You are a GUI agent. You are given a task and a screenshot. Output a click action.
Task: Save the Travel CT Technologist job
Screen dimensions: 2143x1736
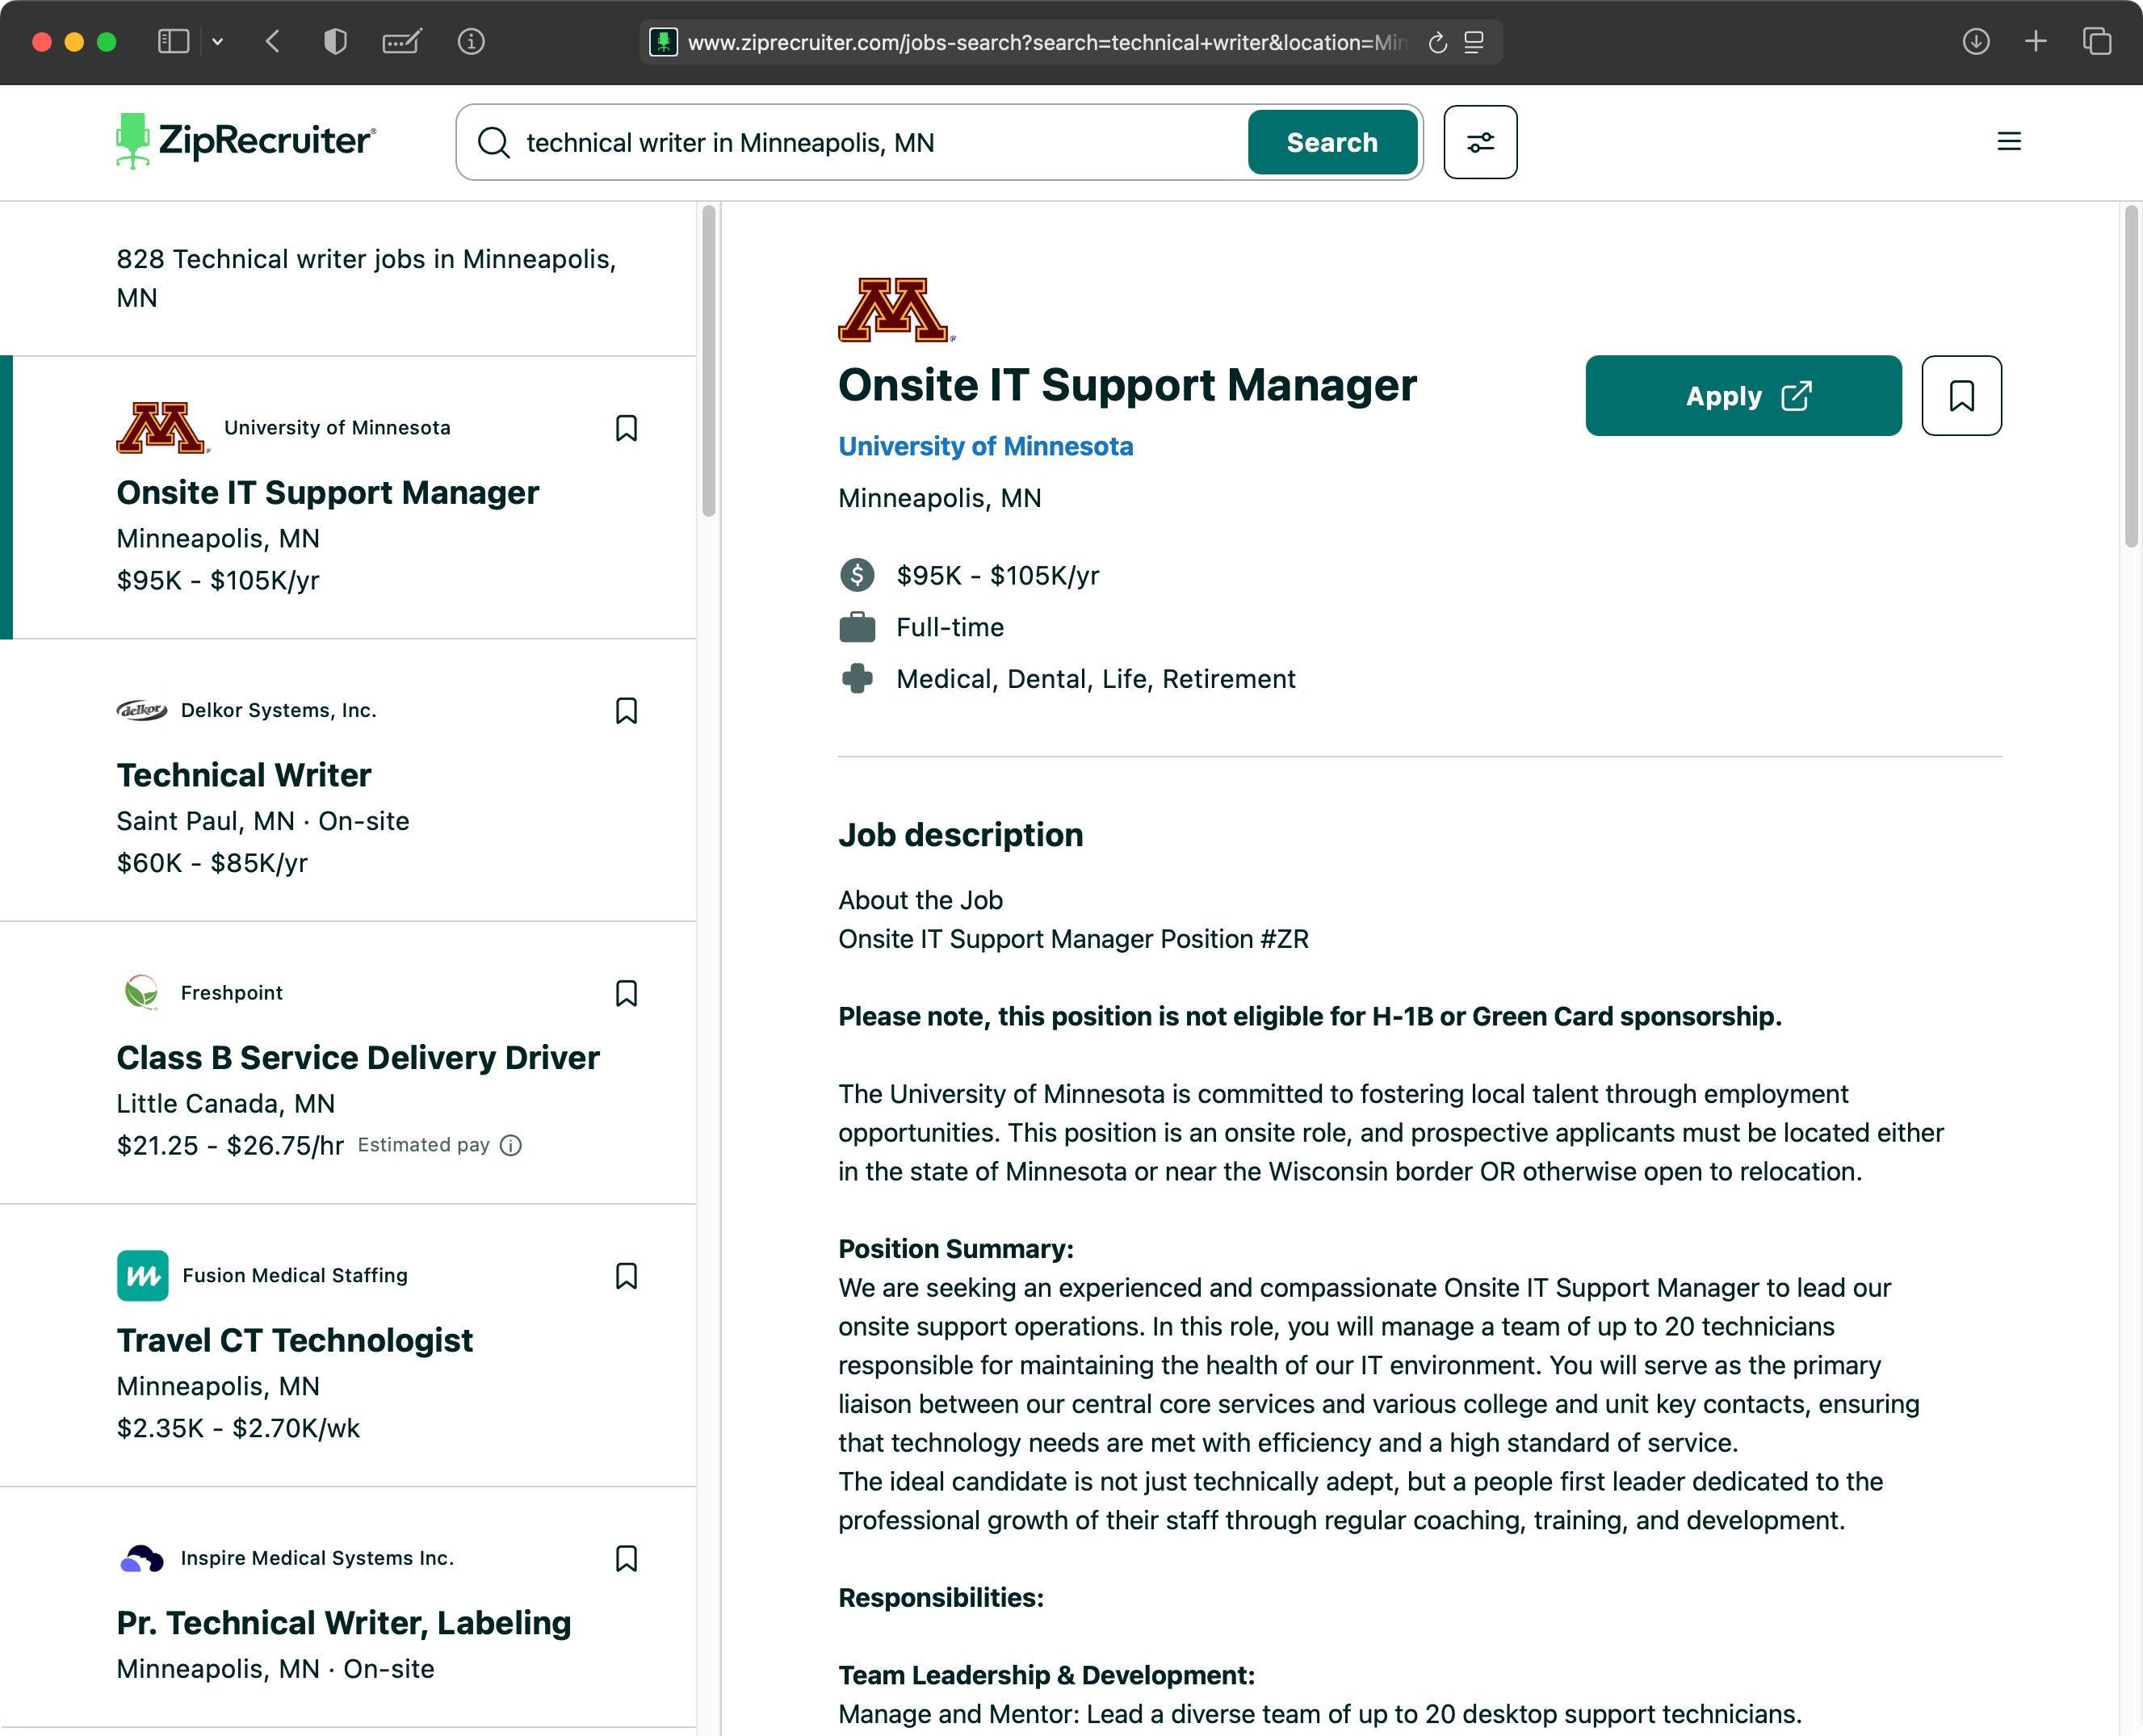pyautogui.click(x=626, y=1276)
